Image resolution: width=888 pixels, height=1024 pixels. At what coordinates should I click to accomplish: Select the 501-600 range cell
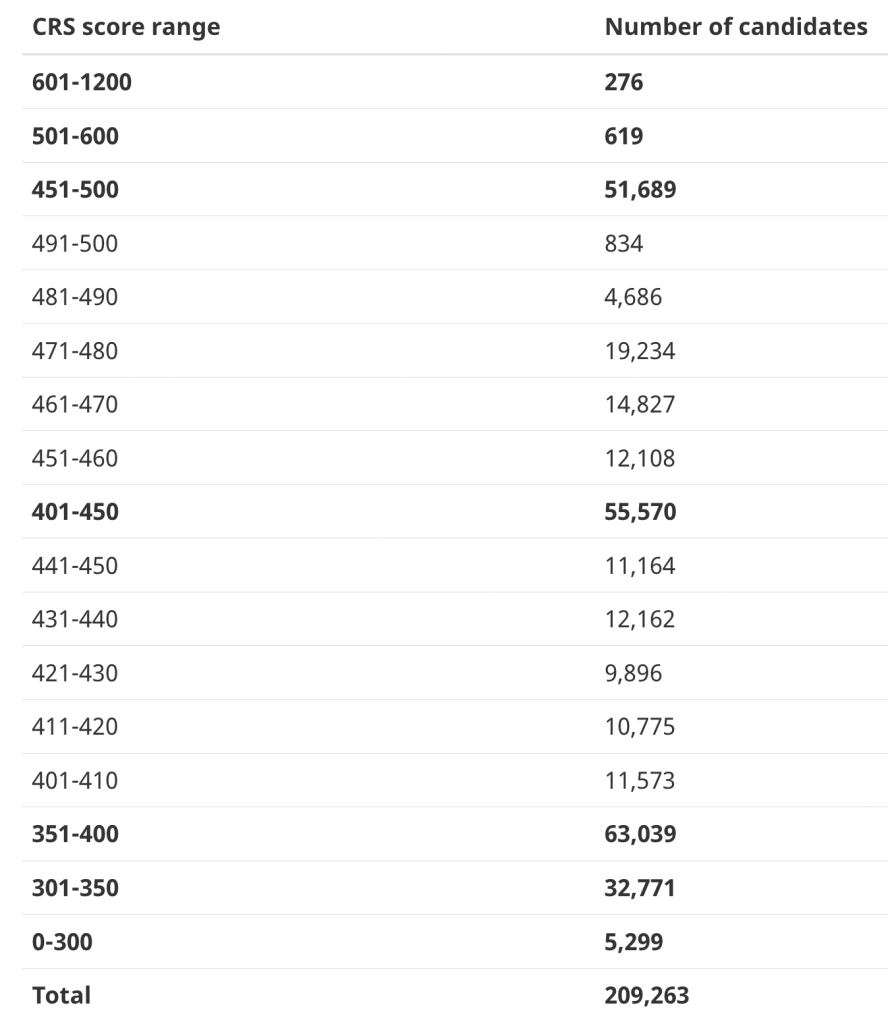[75, 136]
